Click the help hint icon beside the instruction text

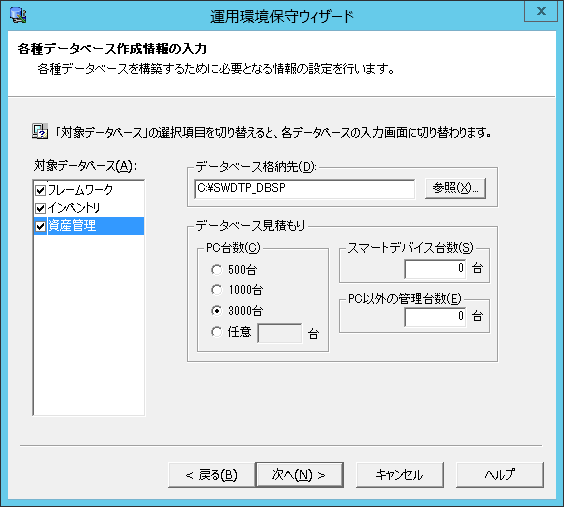40,132
